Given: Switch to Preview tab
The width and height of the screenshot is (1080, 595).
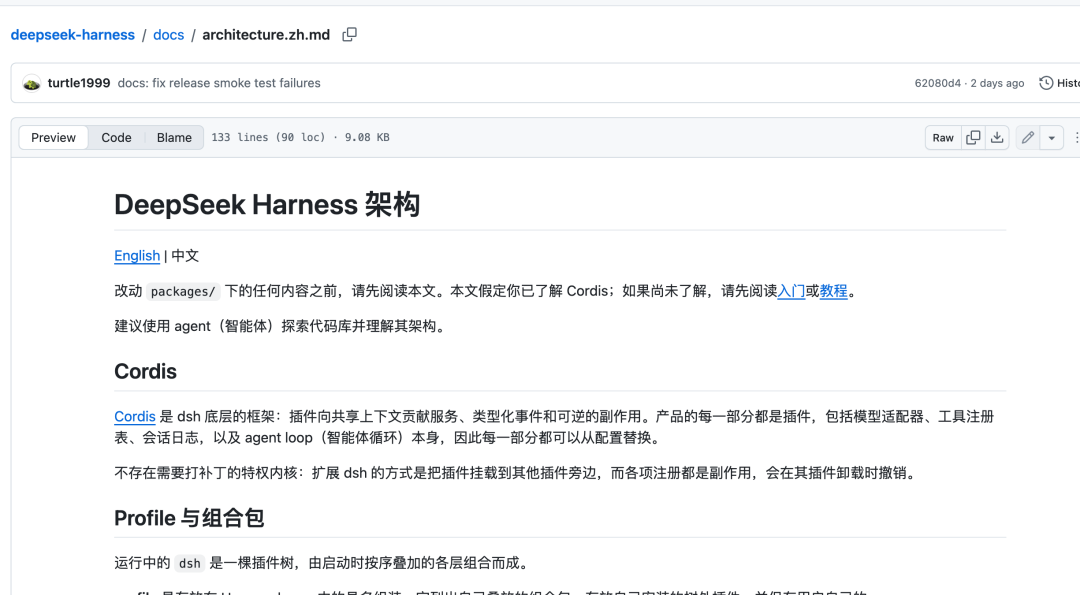Looking at the screenshot, I should 53,138.
